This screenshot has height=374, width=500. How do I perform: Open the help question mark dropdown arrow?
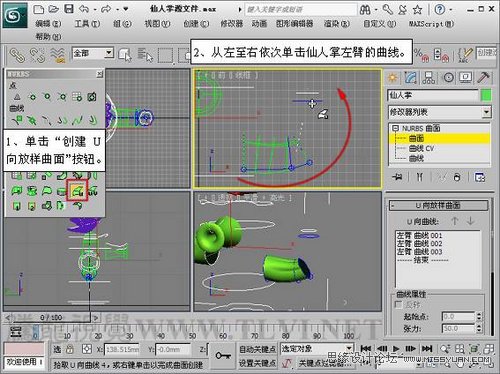point(451,9)
